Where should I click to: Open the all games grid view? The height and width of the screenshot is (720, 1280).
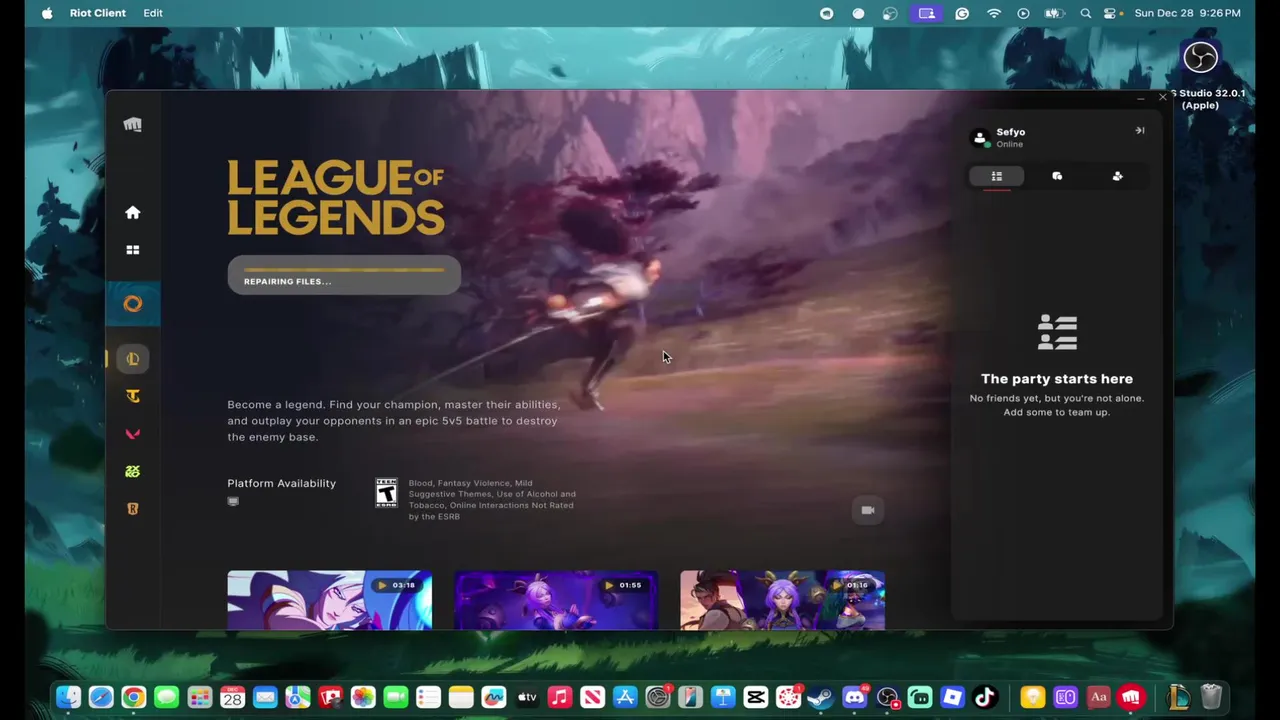[132, 250]
